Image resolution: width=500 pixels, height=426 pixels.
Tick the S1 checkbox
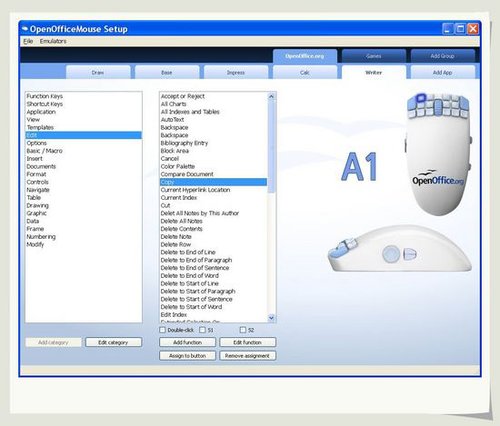click(202, 330)
